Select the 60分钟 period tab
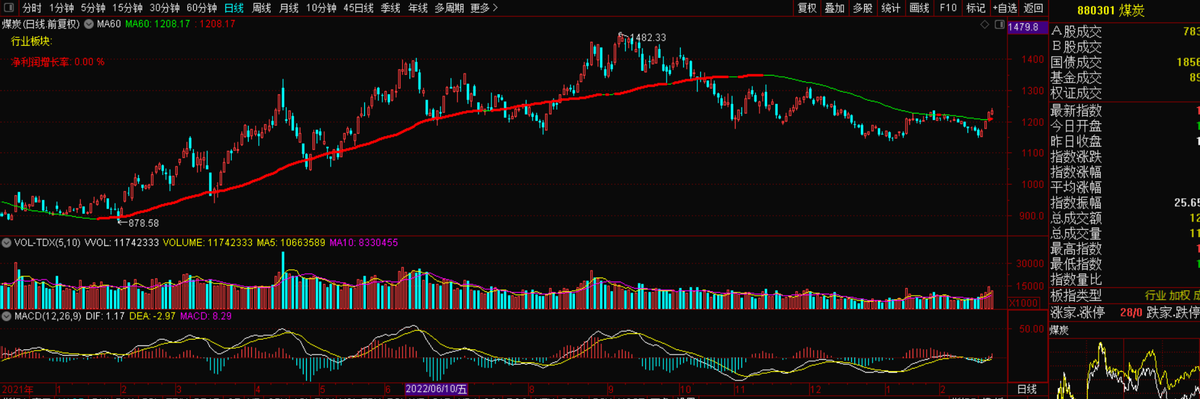Screen dimensions: 1200x399 pyautogui.click(x=202, y=7)
